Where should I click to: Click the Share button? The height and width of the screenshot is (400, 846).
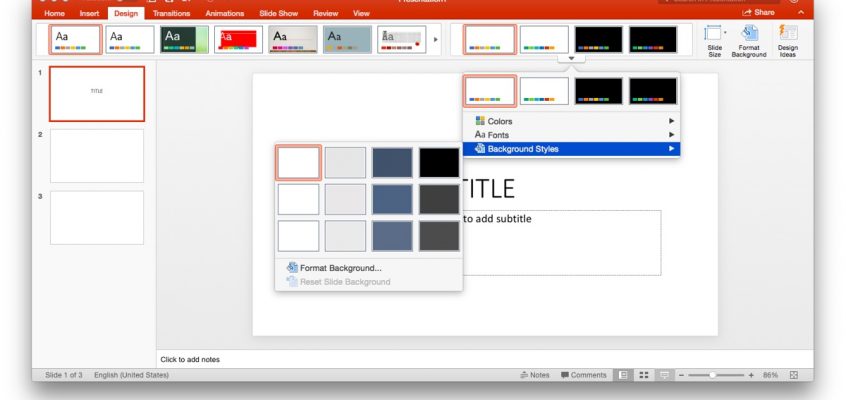(758, 12)
